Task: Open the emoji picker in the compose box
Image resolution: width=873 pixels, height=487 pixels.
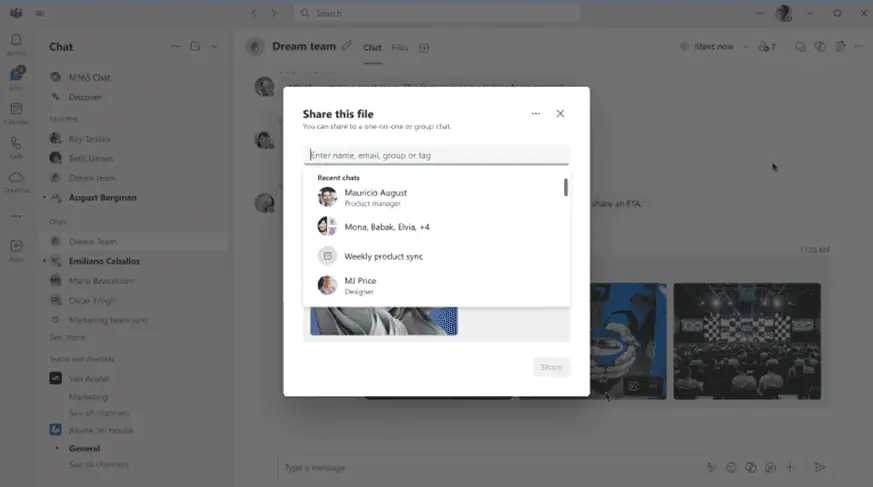Action: (732, 468)
